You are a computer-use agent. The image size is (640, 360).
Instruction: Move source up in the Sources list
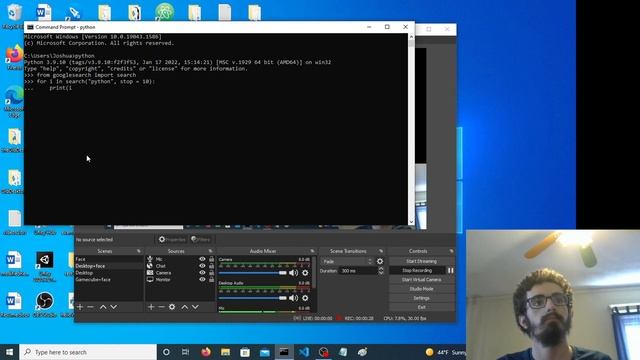(x=184, y=307)
